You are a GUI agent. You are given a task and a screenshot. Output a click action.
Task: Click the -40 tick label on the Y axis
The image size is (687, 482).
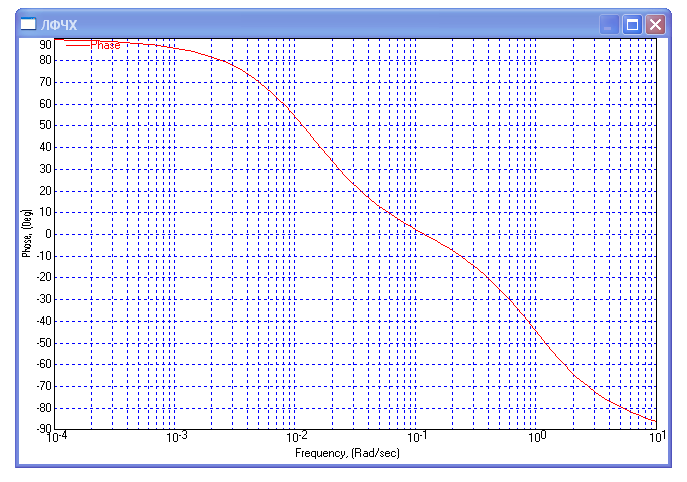(x=44, y=321)
